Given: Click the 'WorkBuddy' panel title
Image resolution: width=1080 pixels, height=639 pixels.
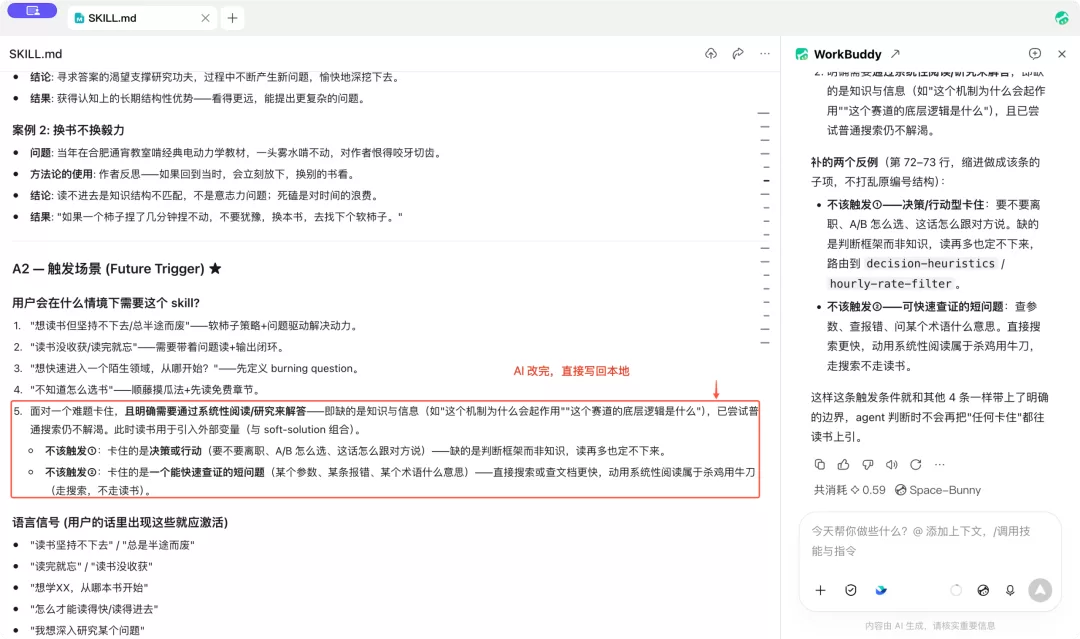Looking at the screenshot, I should pyautogui.click(x=847, y=54).
